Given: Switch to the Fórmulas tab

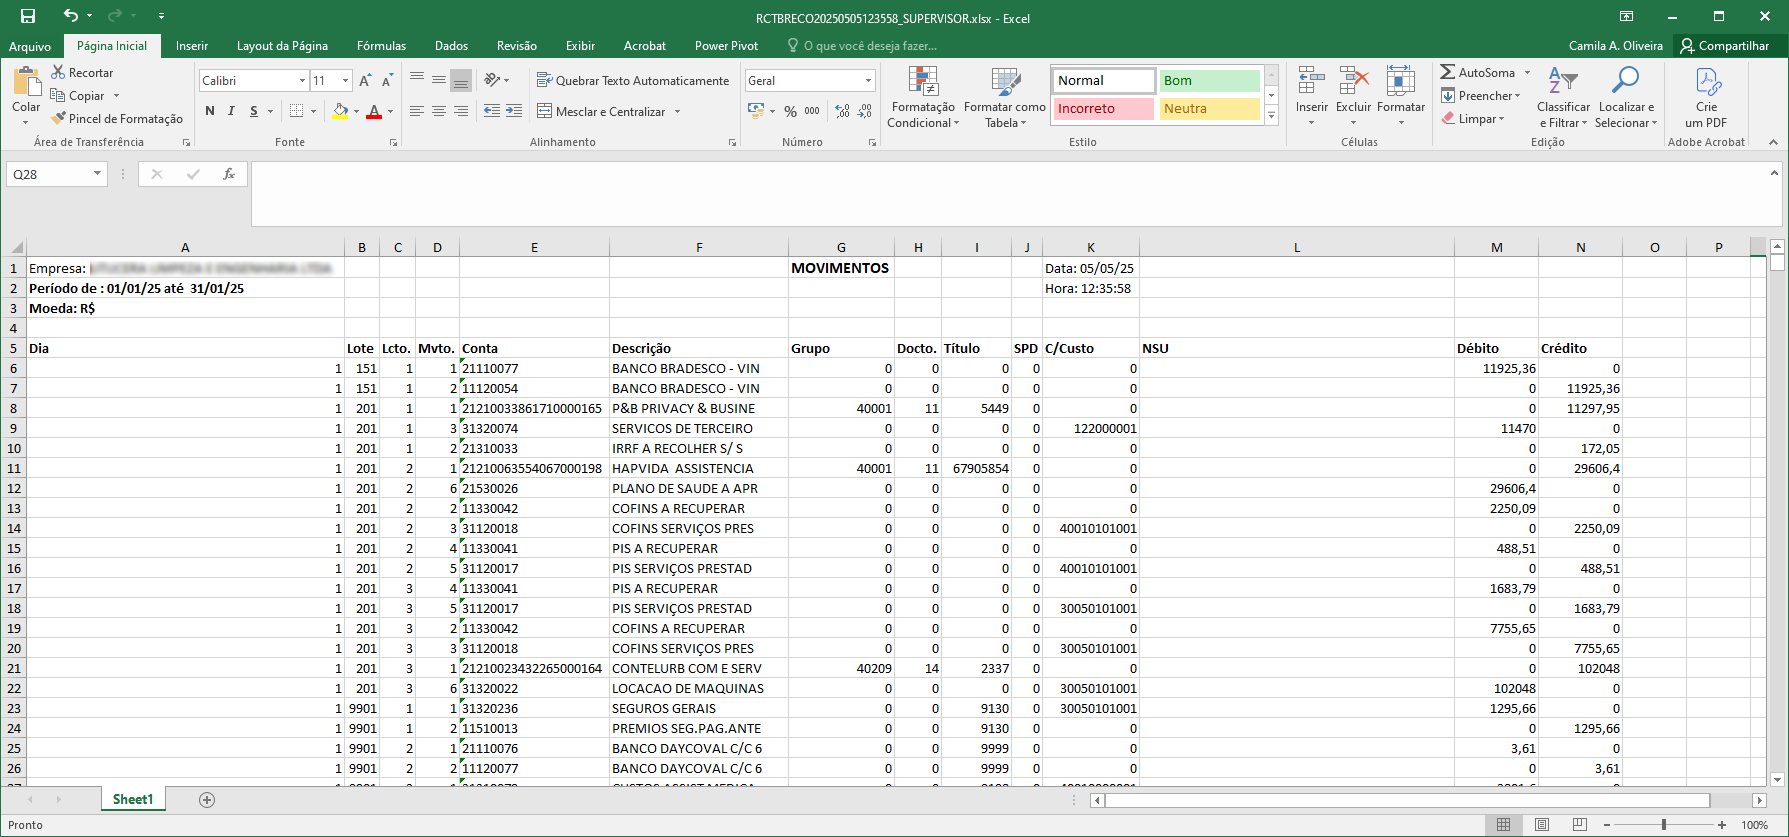Looking at the screenshot, I should pyautogui.click(x=381, y=46).
